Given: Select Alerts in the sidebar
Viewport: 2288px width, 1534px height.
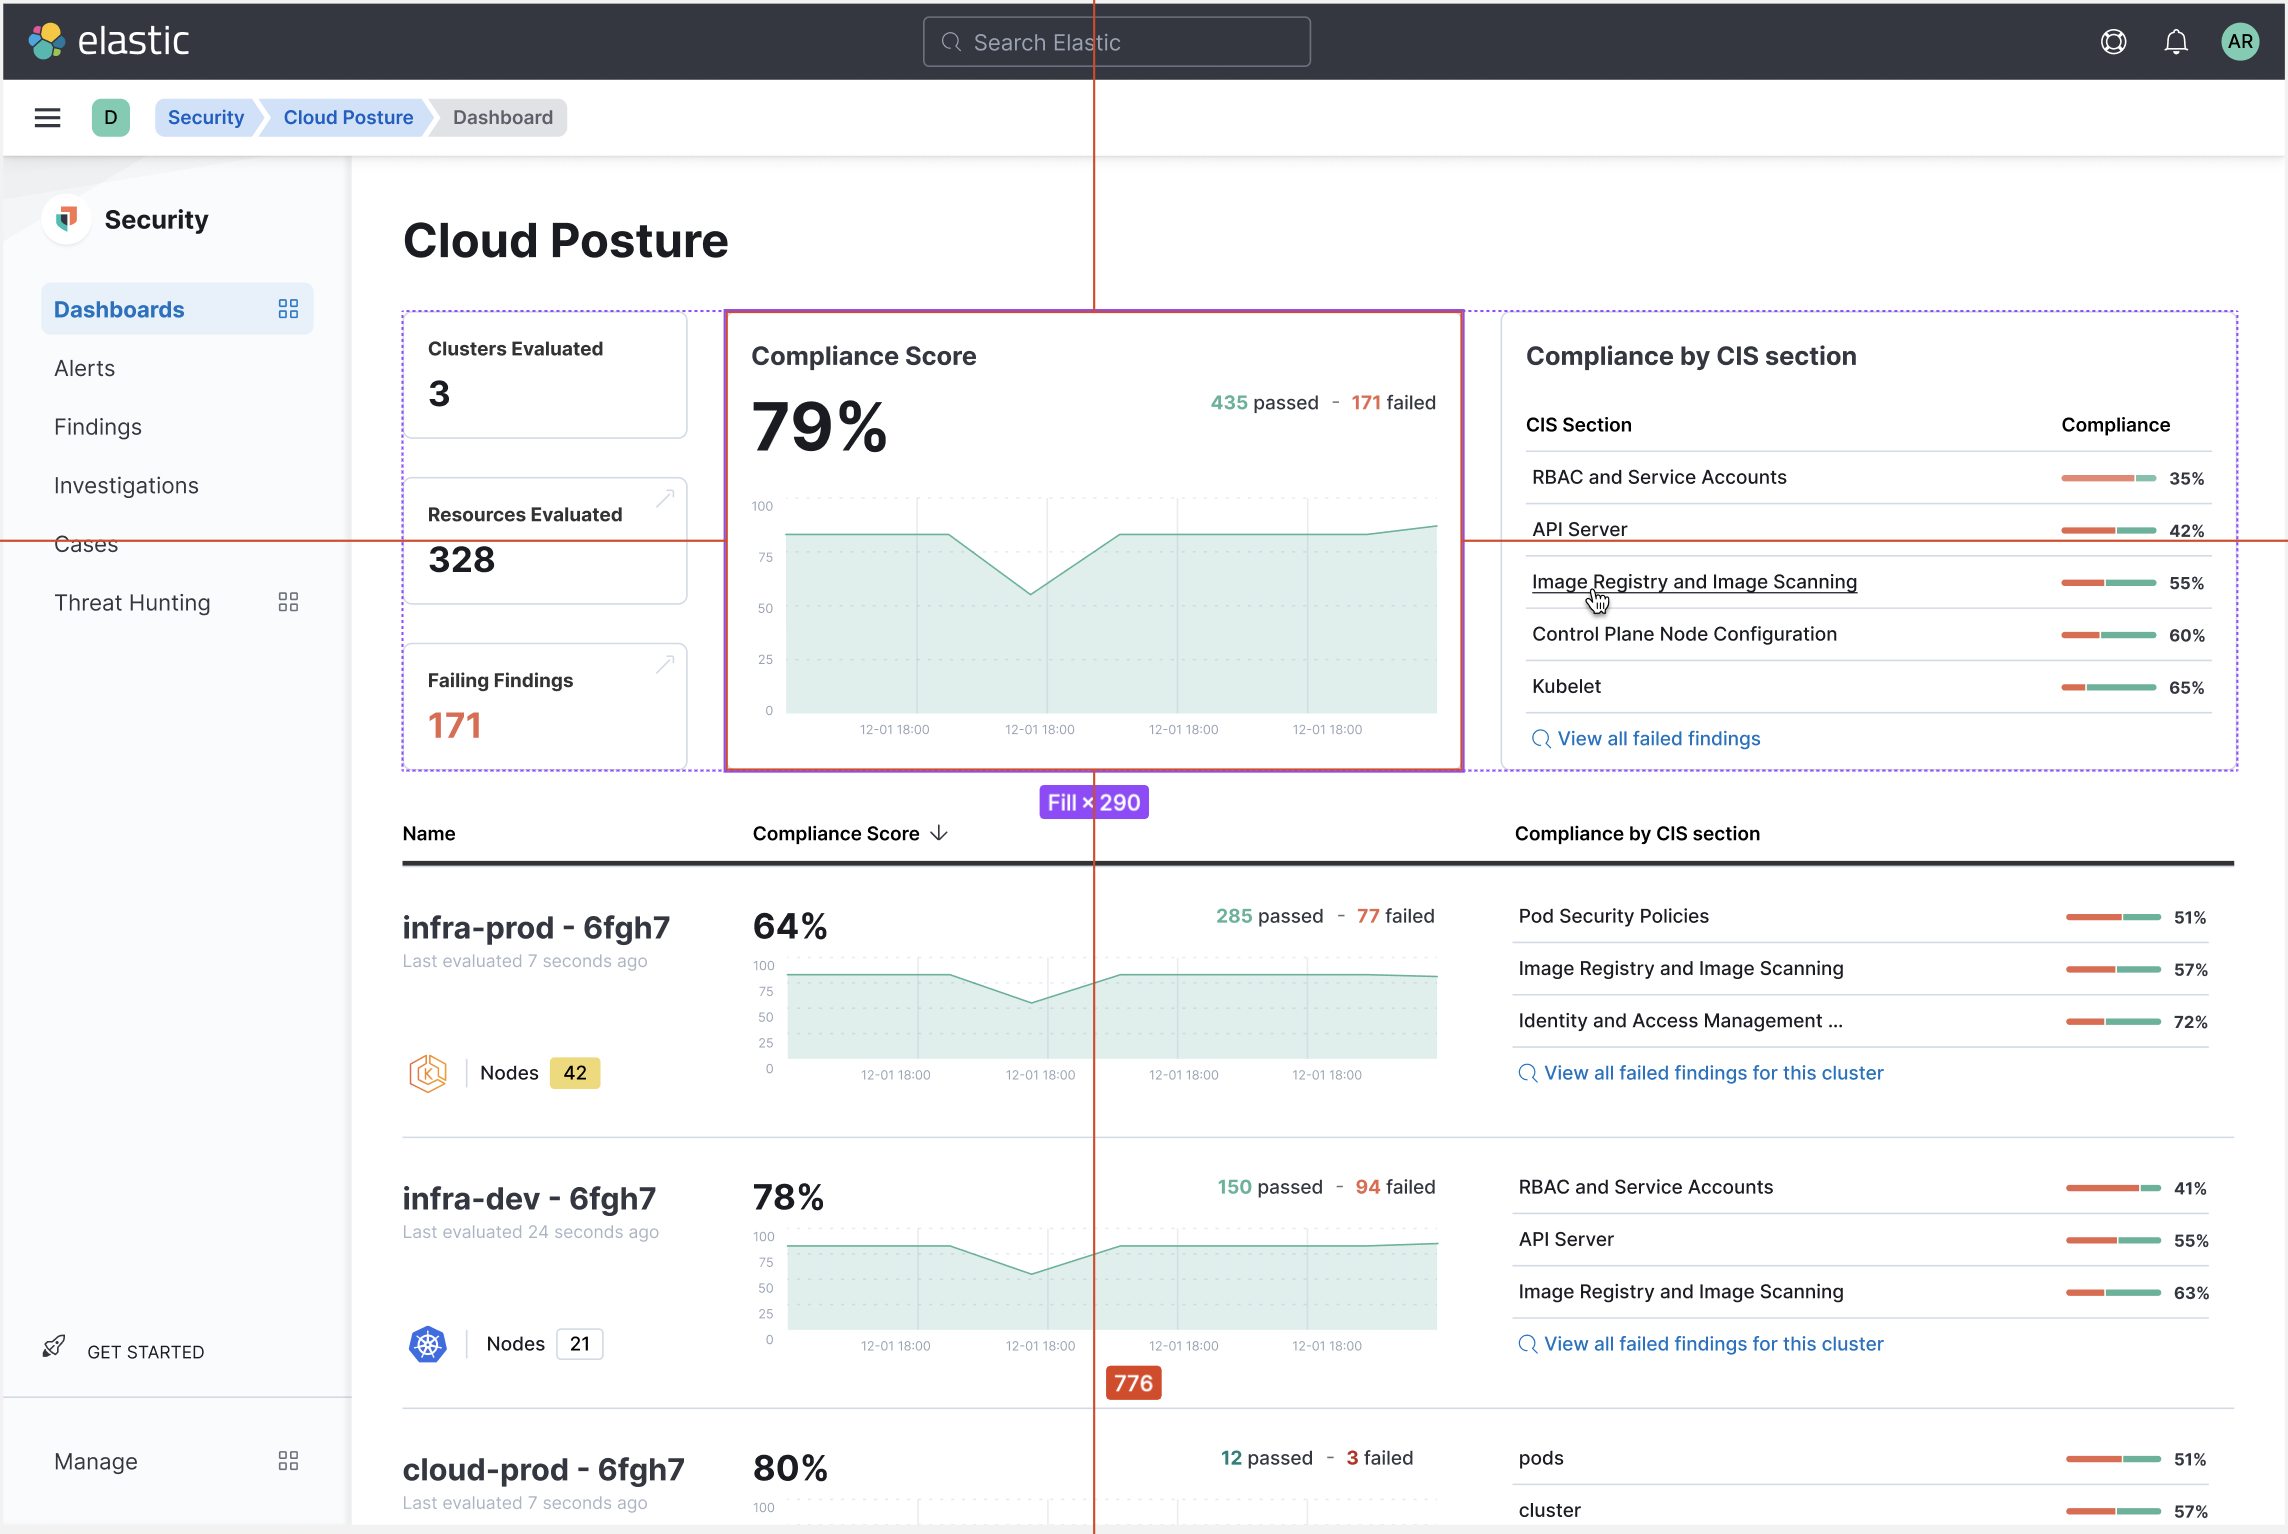Looking at the screenshot, I should 84,368.
